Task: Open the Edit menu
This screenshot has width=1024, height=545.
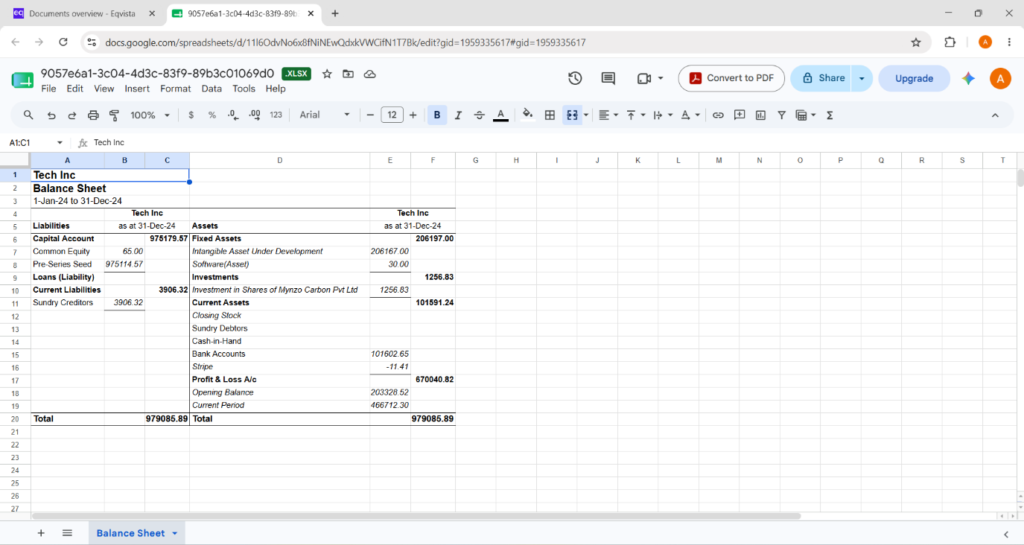Action: click(74, 89)
